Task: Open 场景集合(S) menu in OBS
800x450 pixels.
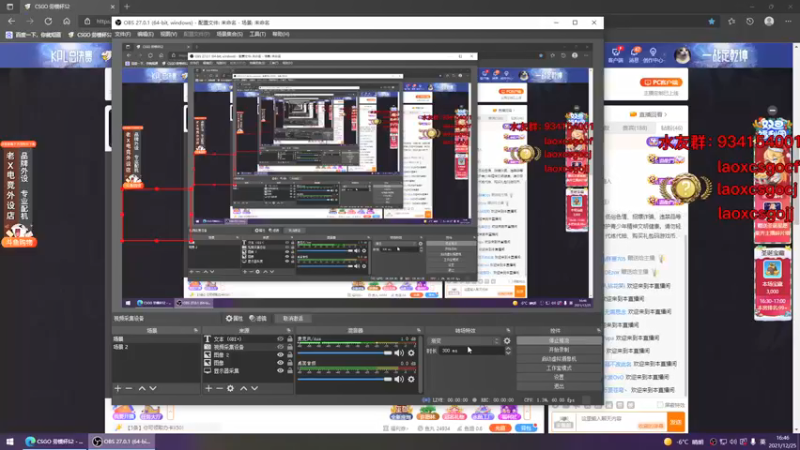Action: point(230,34)
